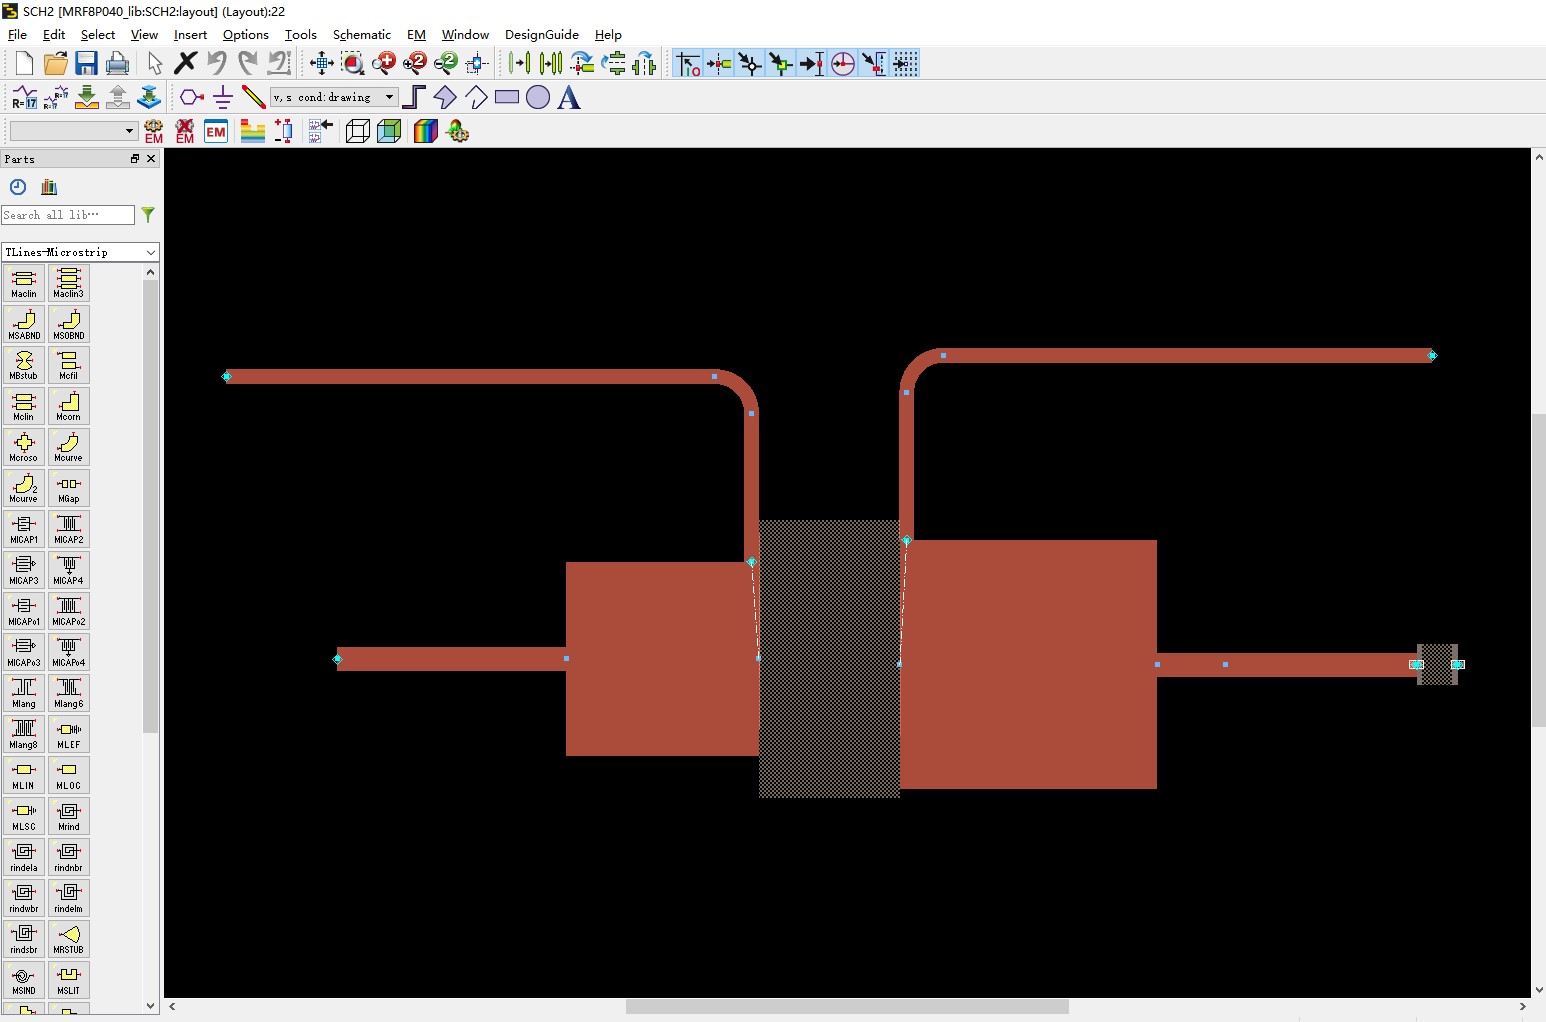This screenshot has width=1546, height=1022.
Task: Open the TLines-Microstrip palette dropdown
Action: coord(80,252)
